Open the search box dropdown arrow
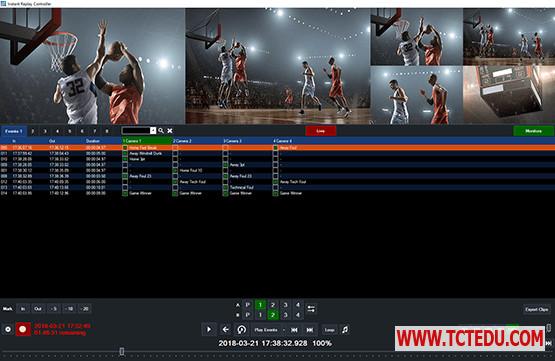This screenshot has height=361, width=555. tap(153, 131)
